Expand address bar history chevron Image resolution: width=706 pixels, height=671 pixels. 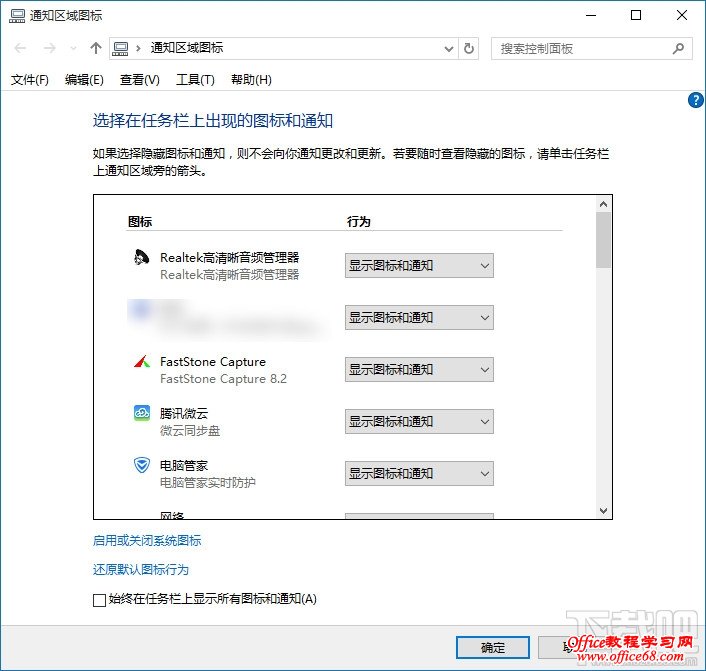pos(448,49)
